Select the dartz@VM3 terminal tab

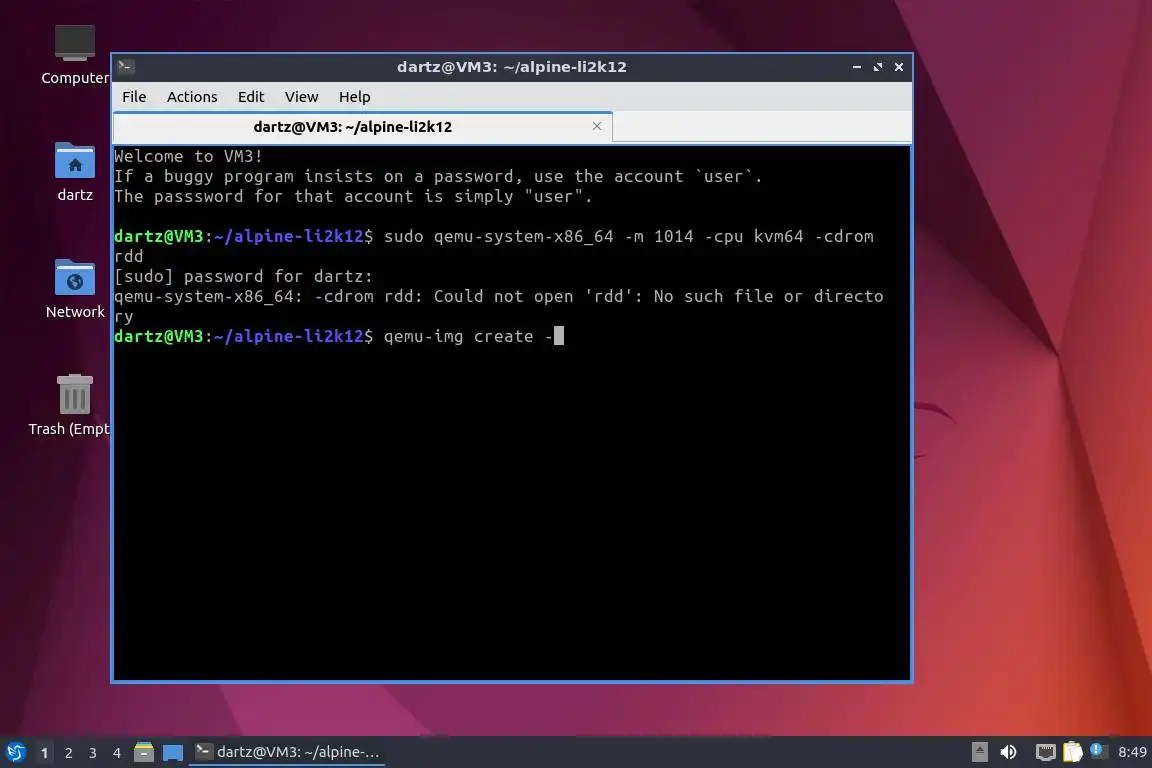(363, 127)
